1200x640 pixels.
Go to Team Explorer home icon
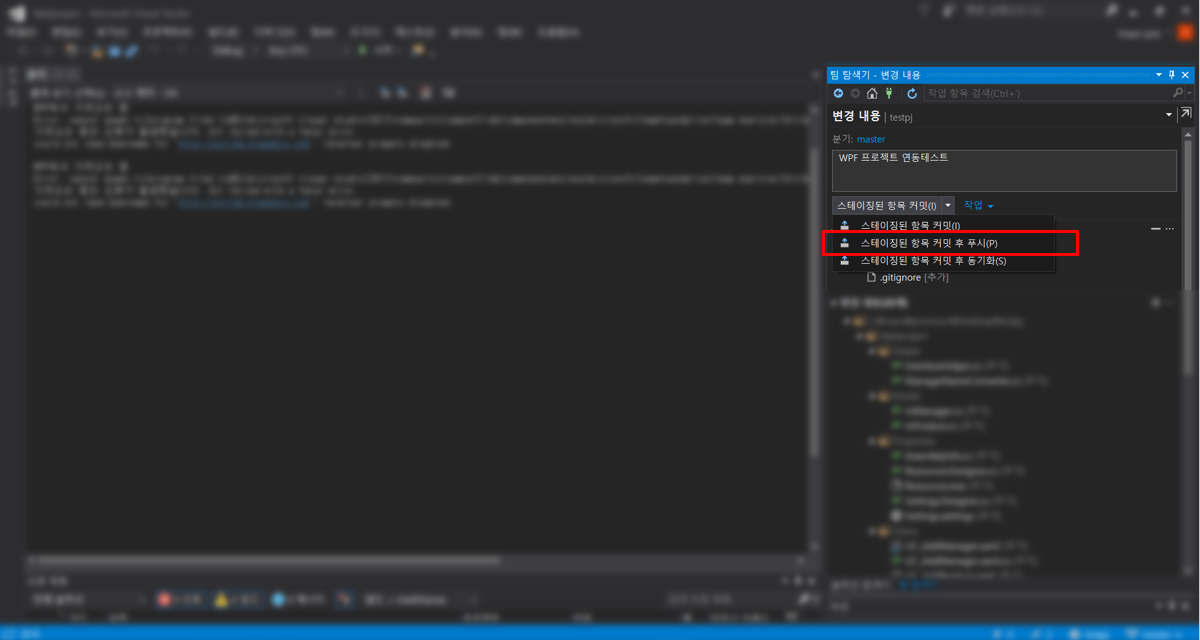click(x=872, y=93)
